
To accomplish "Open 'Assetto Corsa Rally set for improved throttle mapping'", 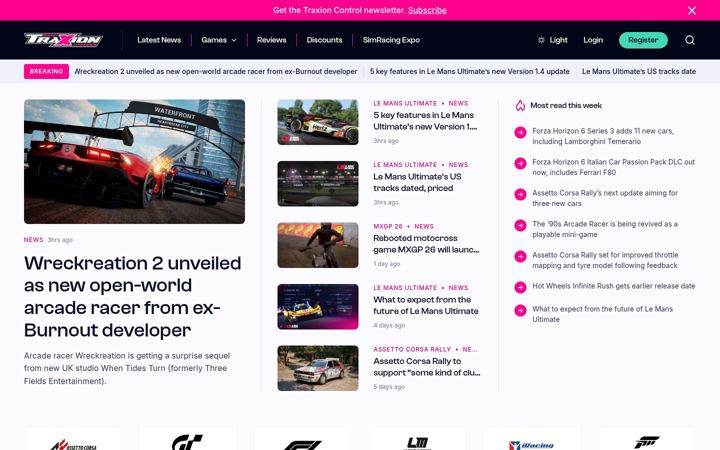I will click(x=605, y=260).
